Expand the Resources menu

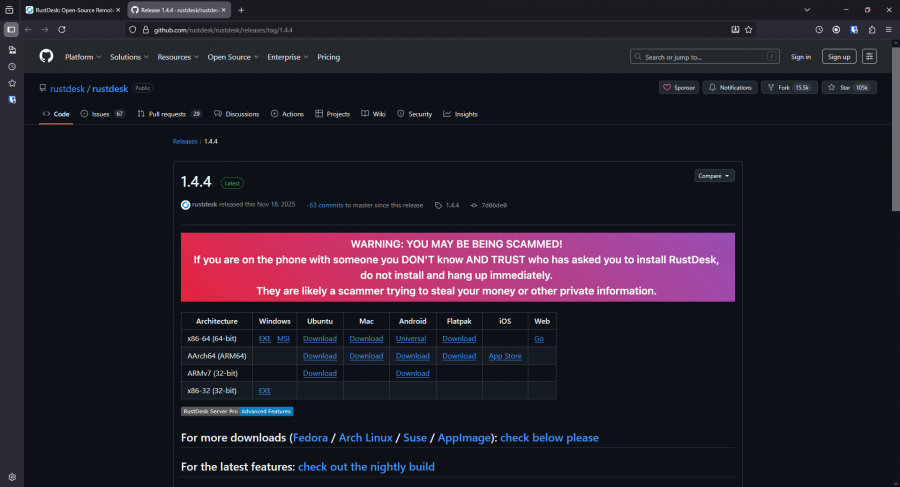(x=178, y=57)
